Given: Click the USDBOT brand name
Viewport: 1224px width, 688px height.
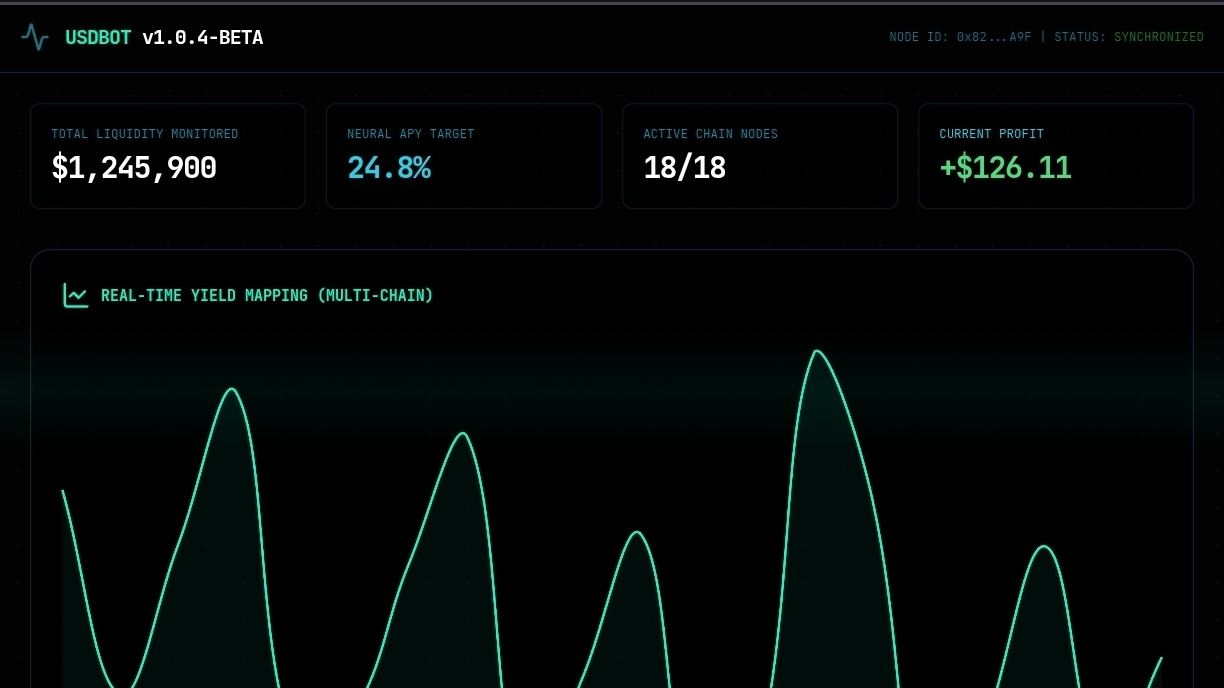Looking at the screenshot, I should click(98, 38).
